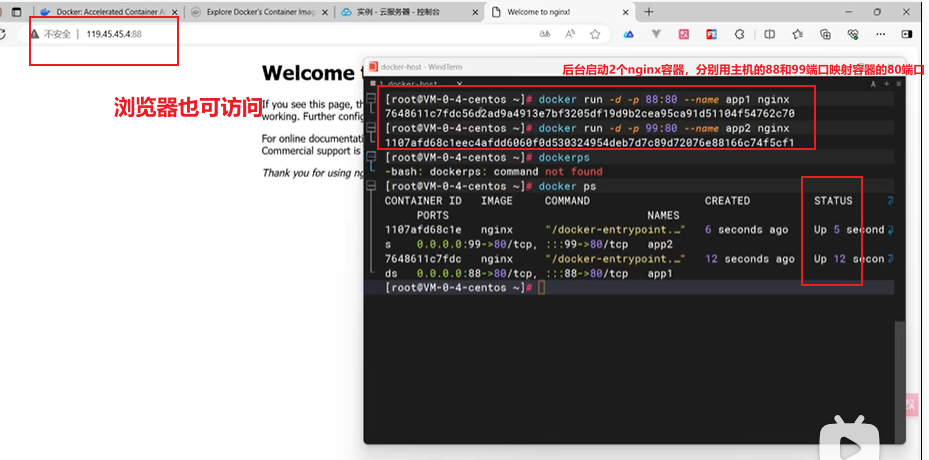Select the docker-host session tab in WindTerm
929x460 pixels.
pos(414,84)
